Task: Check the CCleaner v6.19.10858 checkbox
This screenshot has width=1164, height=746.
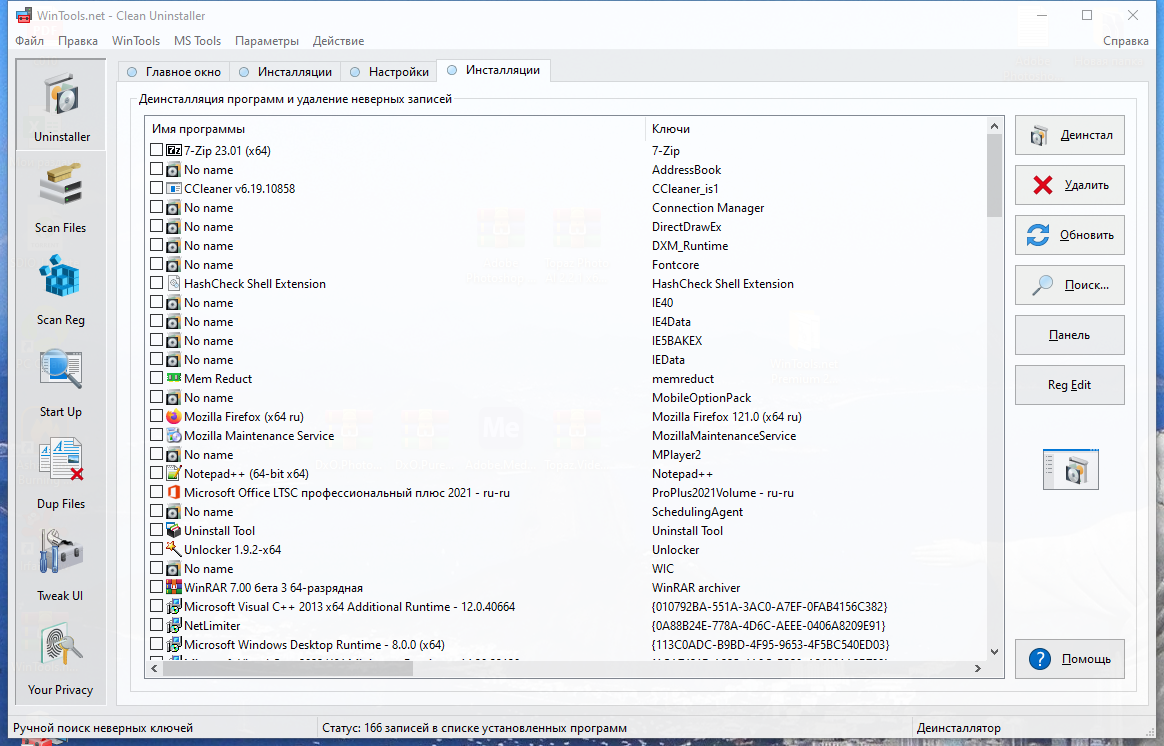Action: click(x=156, y=189)
